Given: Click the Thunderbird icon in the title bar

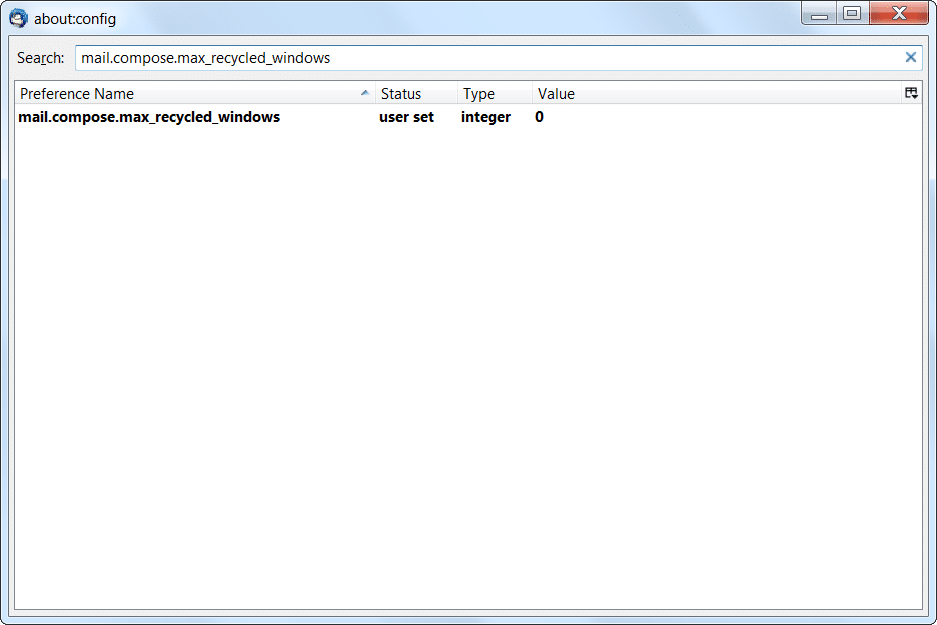Looking at the screenshot, I should (18, 18).
